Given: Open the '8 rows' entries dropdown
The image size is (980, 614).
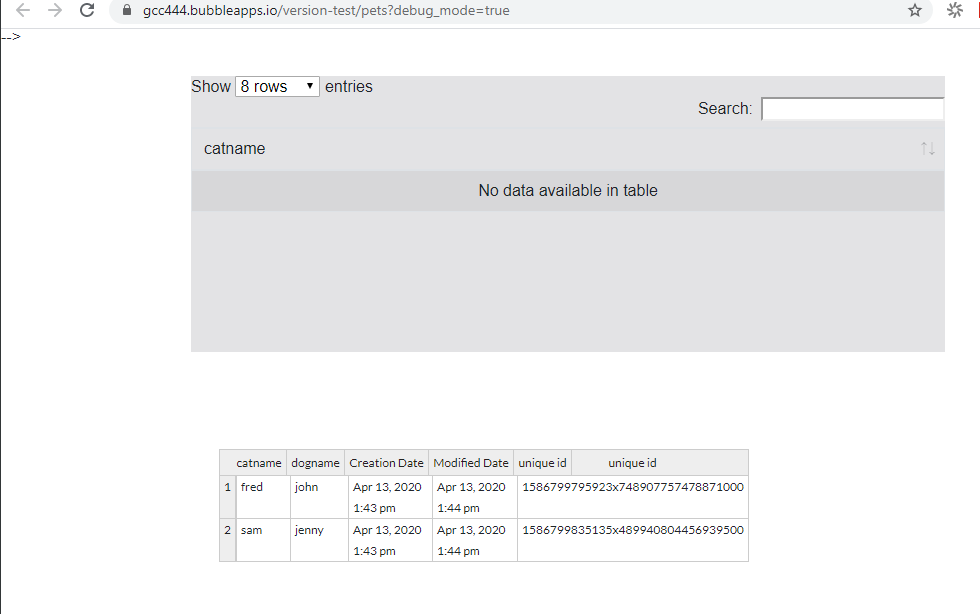Looking at the screenshot, I should tap(278, 86).
